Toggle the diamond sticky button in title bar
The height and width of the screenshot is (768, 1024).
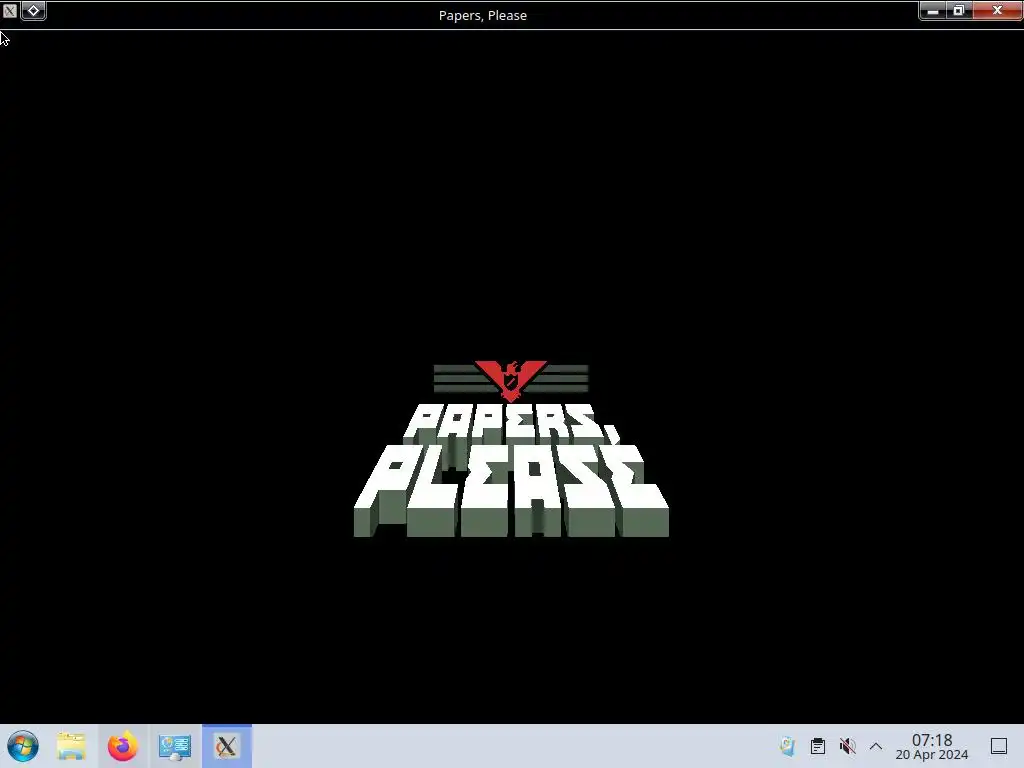coord(33,10)
